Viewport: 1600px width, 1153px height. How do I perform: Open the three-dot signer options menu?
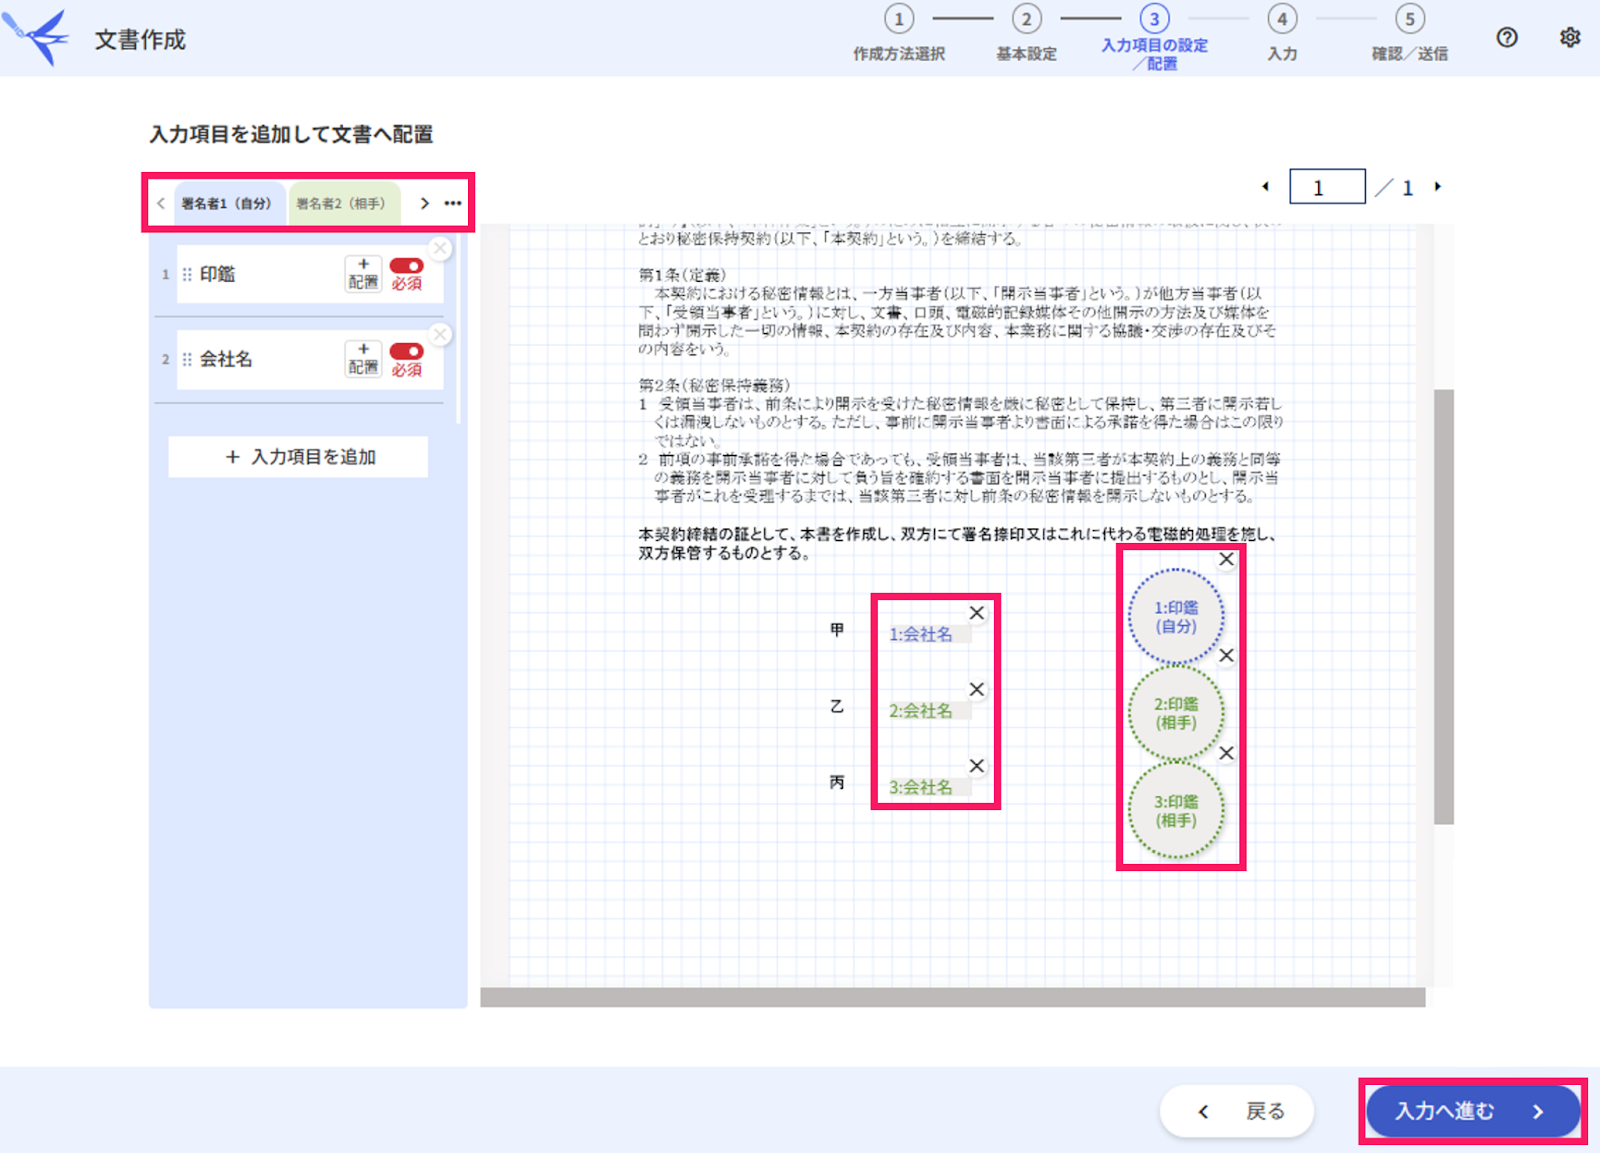click(x=453, y=203)
